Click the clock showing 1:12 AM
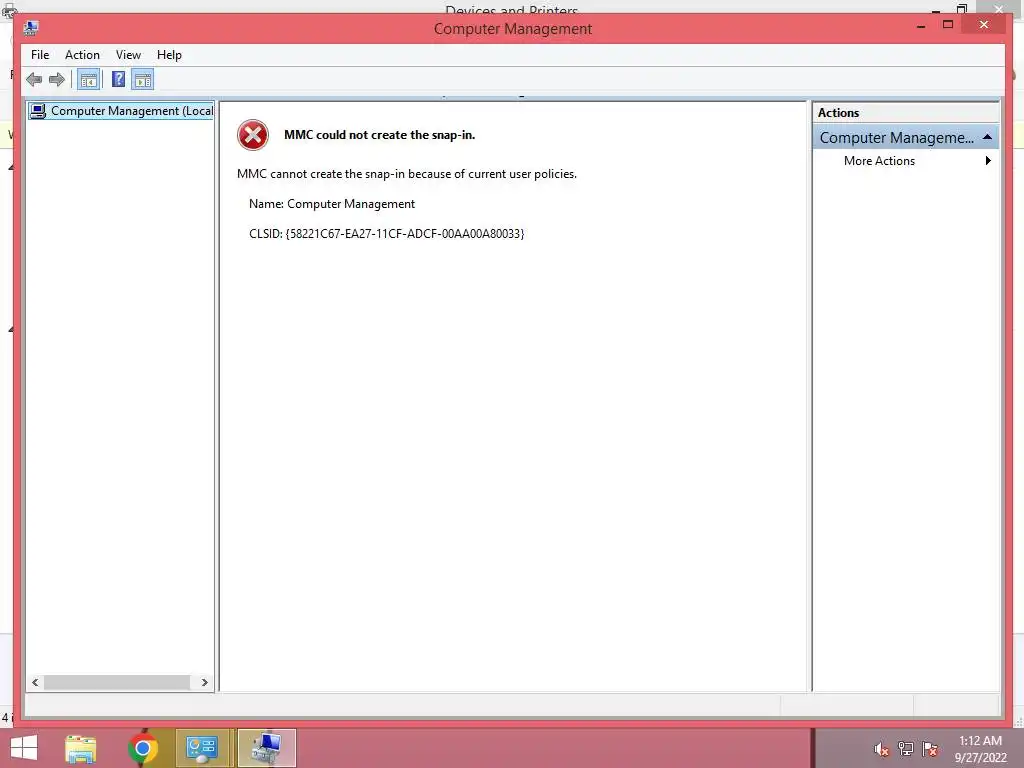Viewport: 1024px width, 768px height. [x=980, y=741]
